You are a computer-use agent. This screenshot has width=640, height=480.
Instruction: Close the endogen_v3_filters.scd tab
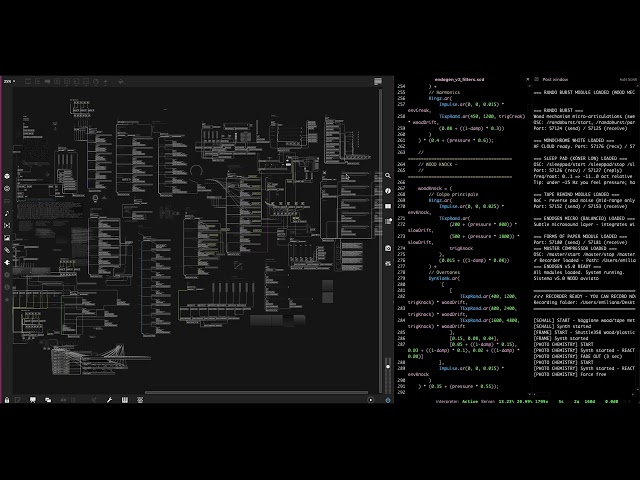(527, 79)
